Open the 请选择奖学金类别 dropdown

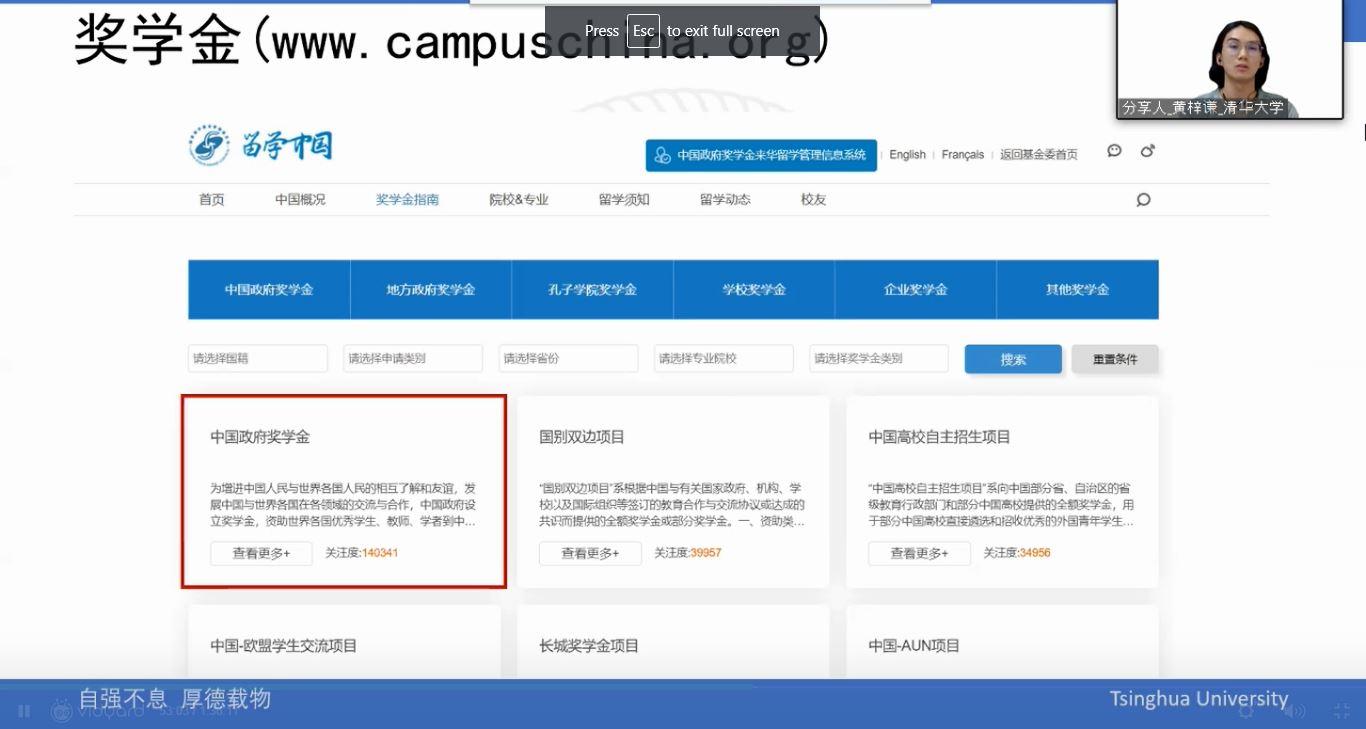879,358
